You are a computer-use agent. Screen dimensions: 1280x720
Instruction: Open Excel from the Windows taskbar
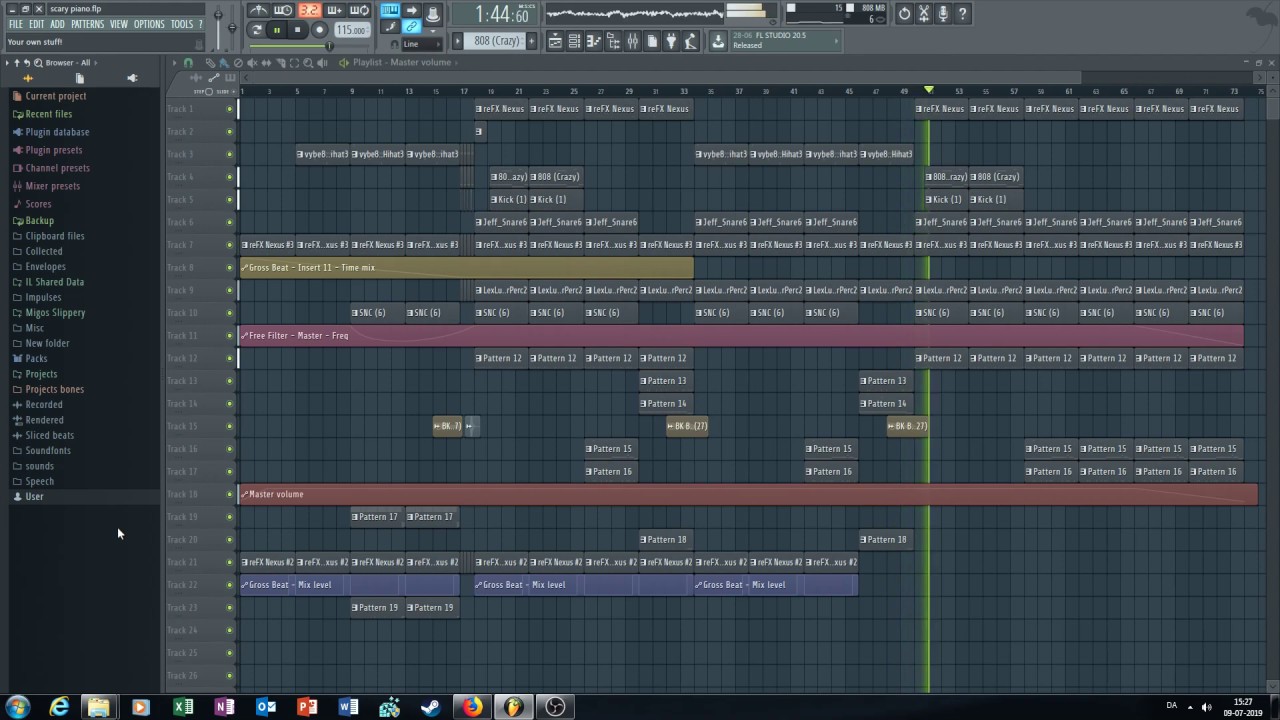tap(182, 707)
